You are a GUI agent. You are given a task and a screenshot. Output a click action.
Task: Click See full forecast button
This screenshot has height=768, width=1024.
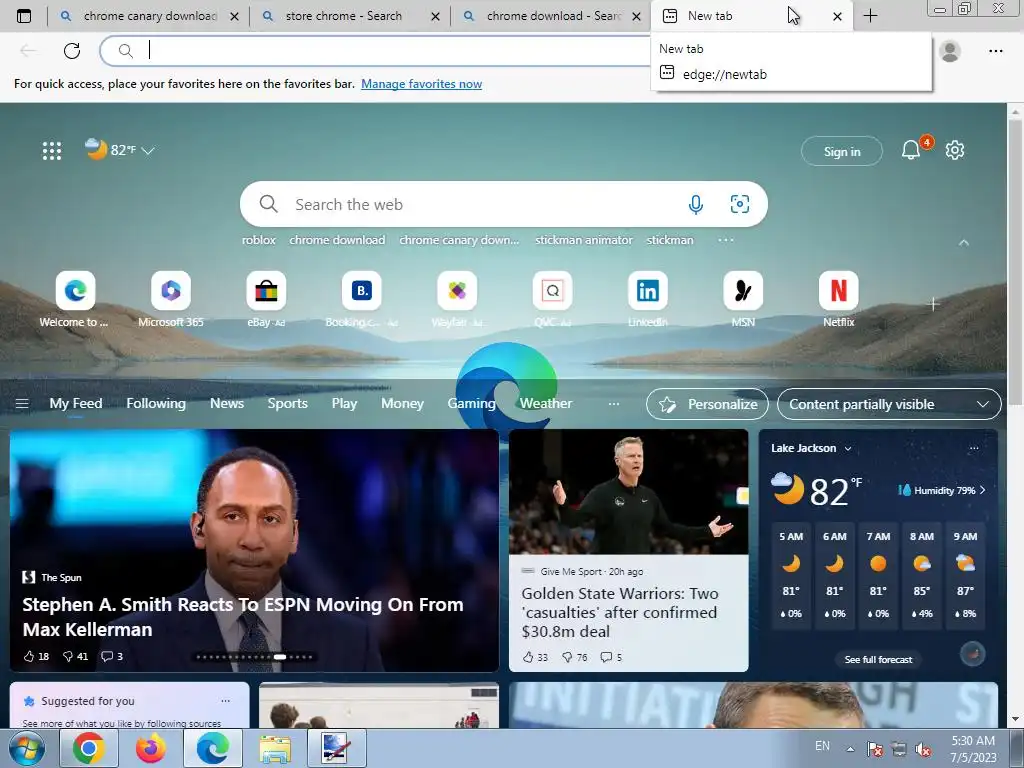pyautogui.click(x=878, y=660)
